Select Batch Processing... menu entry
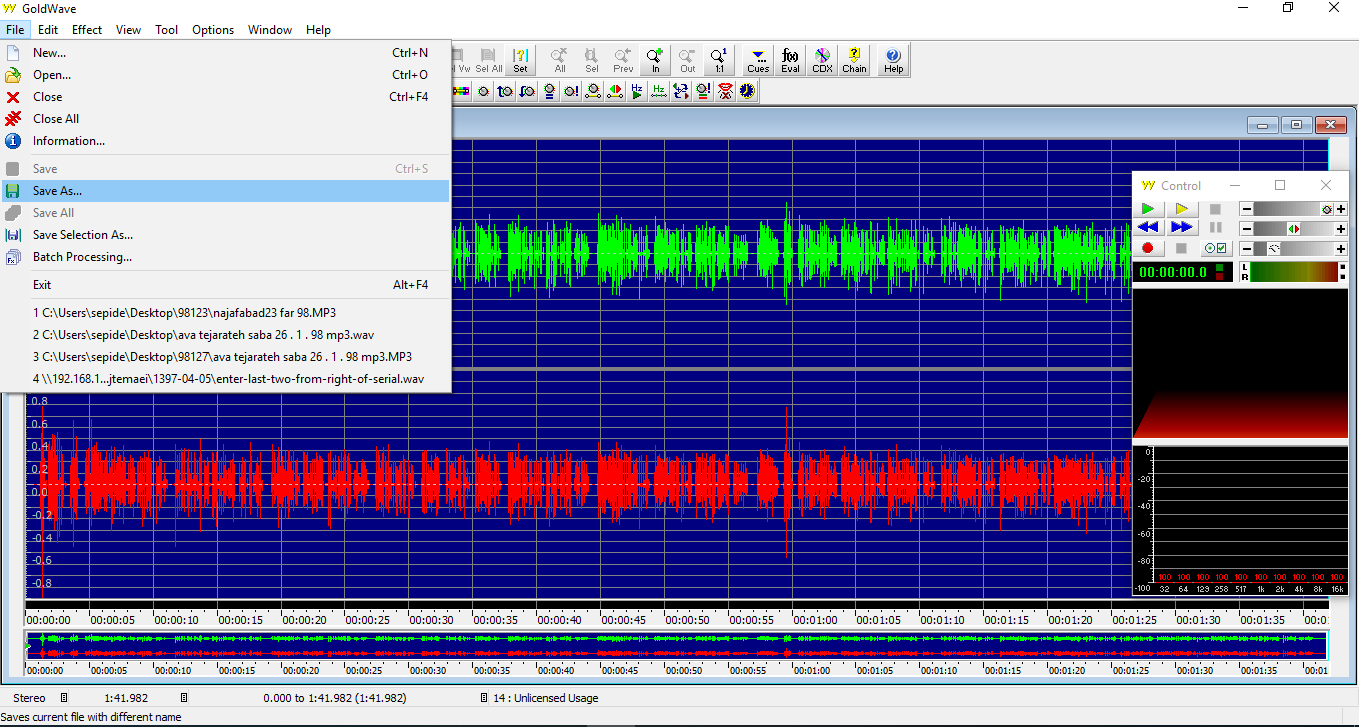 point(82,257)
